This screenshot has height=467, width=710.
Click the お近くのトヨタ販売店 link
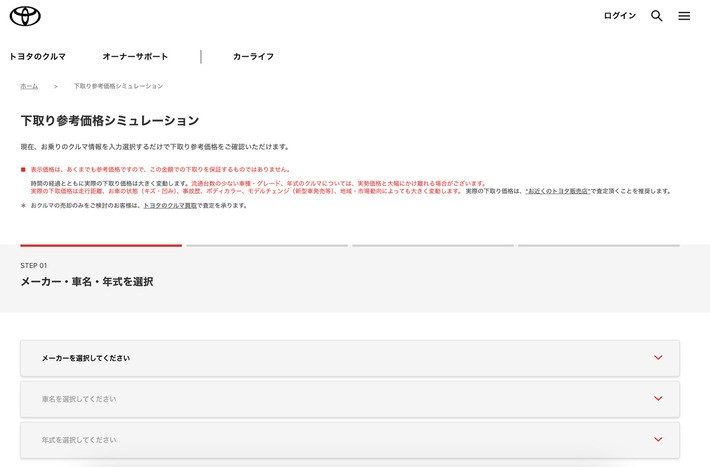tap(557, 191)
